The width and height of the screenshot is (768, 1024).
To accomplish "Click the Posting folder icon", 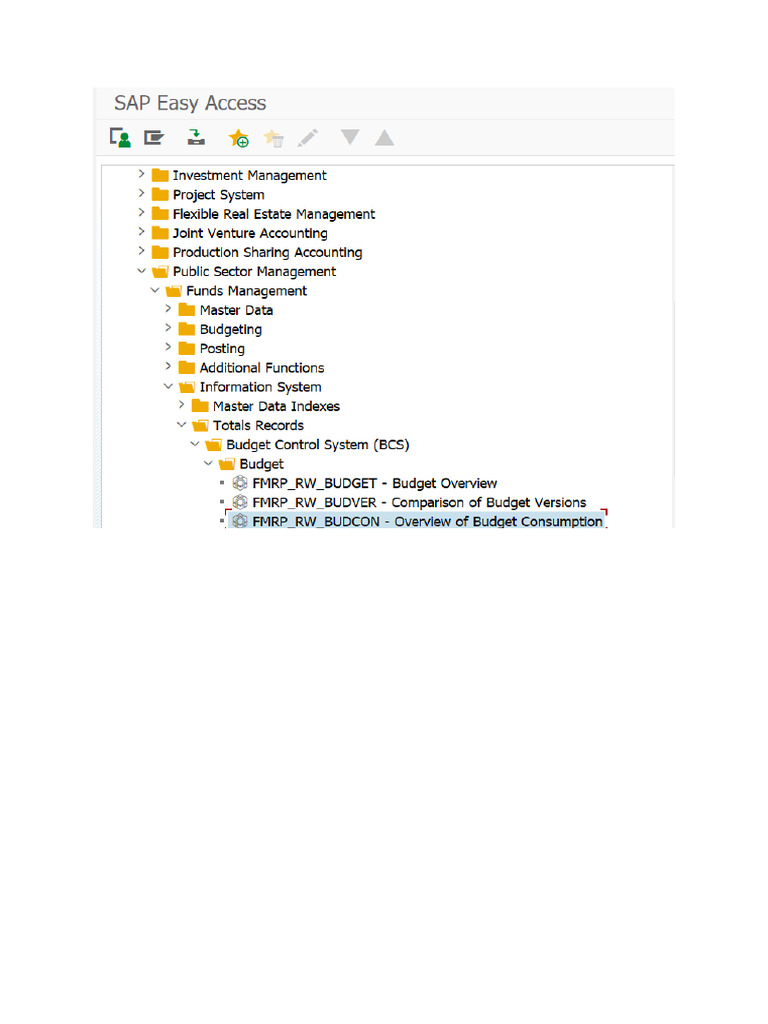I will (187, 348).
